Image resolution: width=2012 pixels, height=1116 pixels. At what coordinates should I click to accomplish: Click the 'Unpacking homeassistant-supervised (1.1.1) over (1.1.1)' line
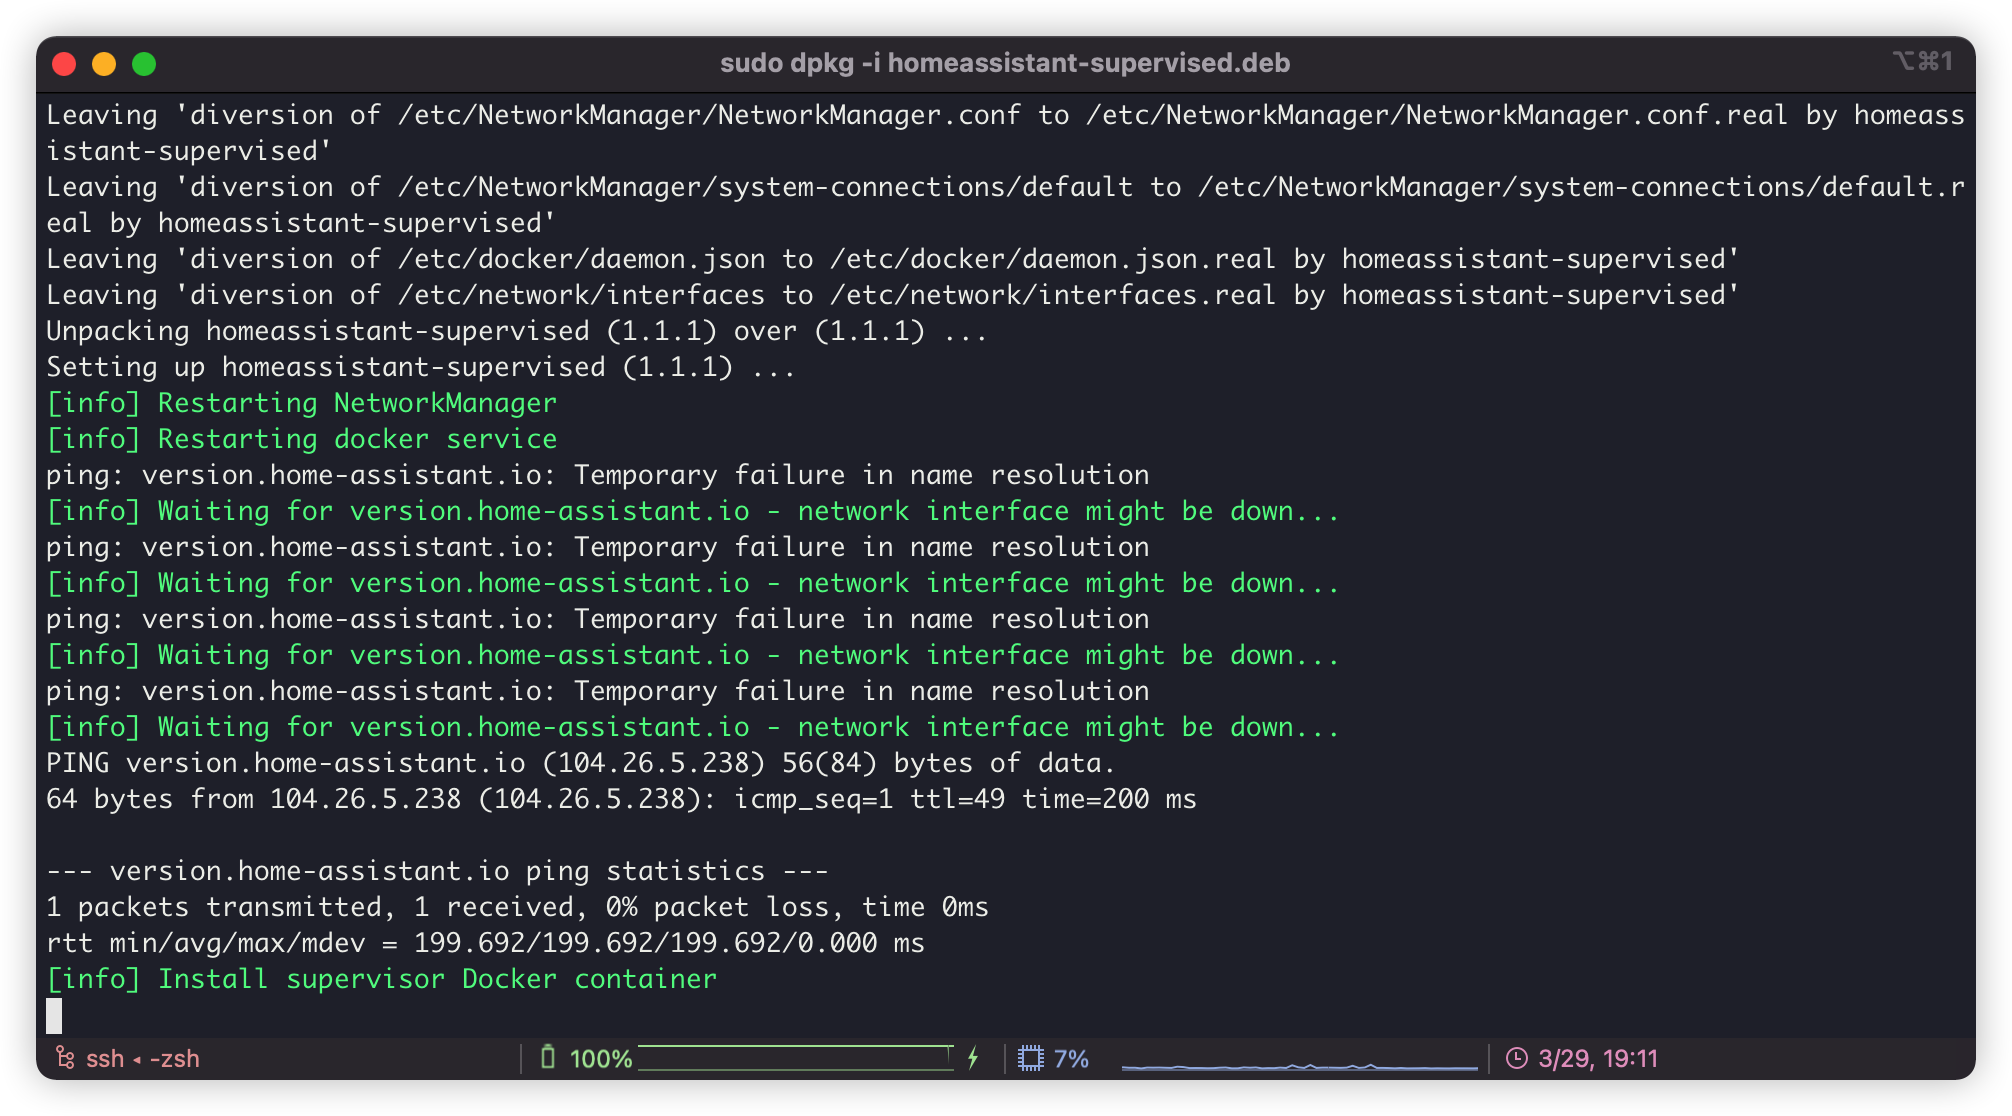(516, 331)
